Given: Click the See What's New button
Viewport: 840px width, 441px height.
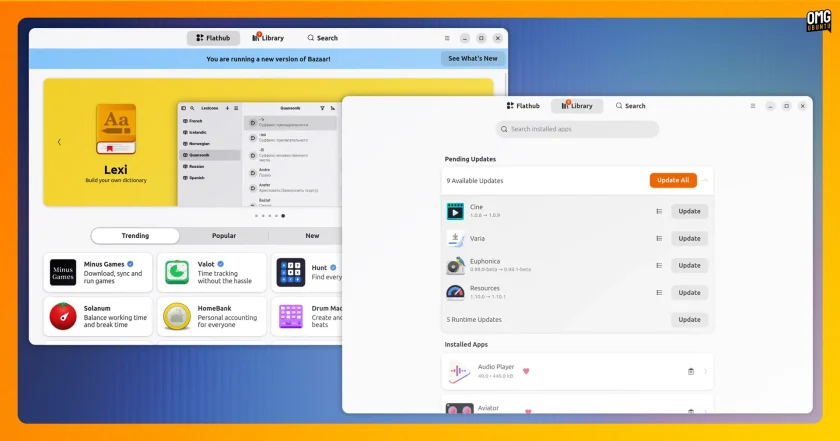Looking at the screenshot, I should [x=472, y=58].
